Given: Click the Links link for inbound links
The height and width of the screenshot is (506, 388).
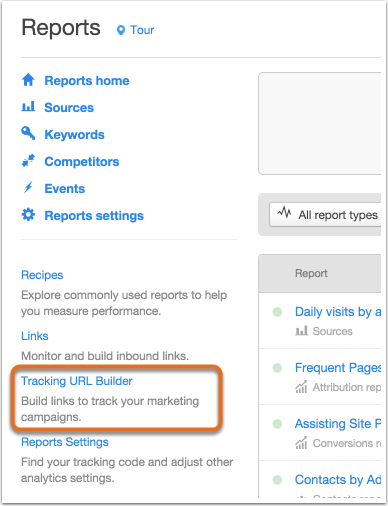Looking at the screenshot, I should coord(35,336).
